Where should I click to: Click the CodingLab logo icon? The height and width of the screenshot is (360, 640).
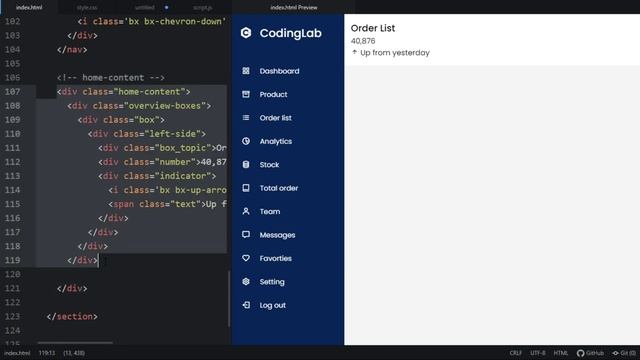pyautogui.click(x=246, y=33)
